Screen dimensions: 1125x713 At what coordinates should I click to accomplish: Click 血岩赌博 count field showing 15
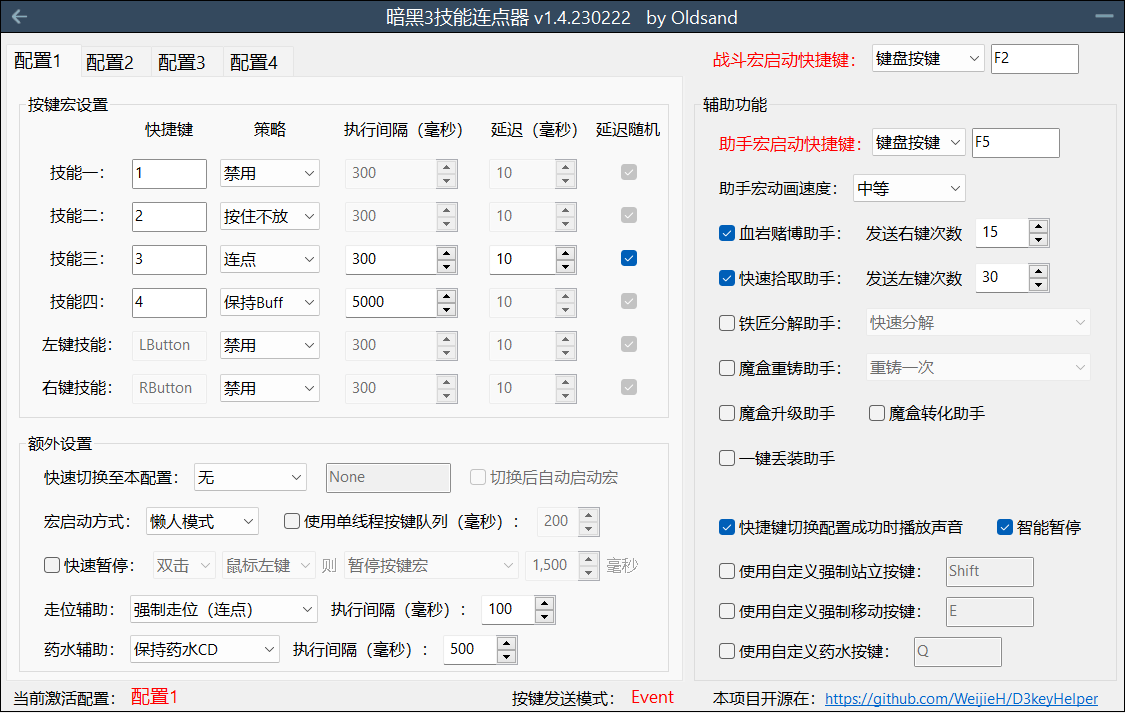[x=1002, y=232]
